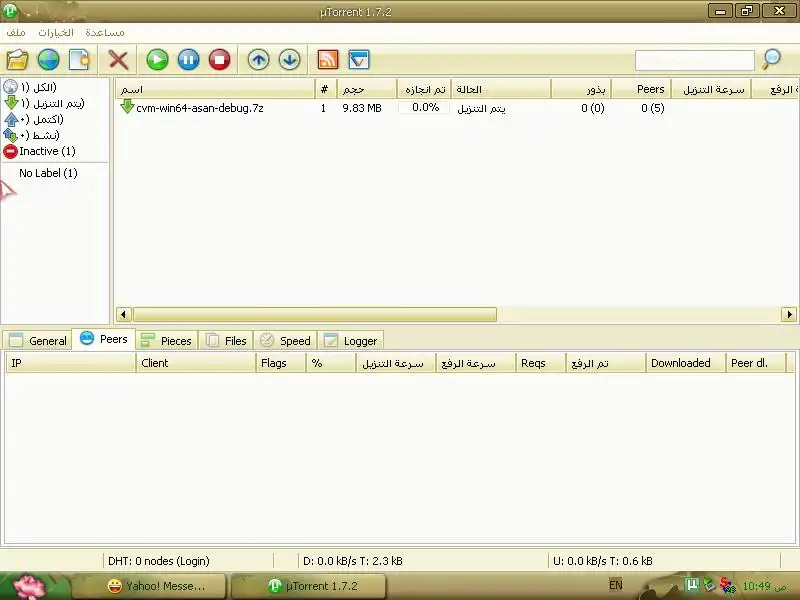Click the EN language indicator
The height and width of the screenshot is (600, 800).
point(615,585)
